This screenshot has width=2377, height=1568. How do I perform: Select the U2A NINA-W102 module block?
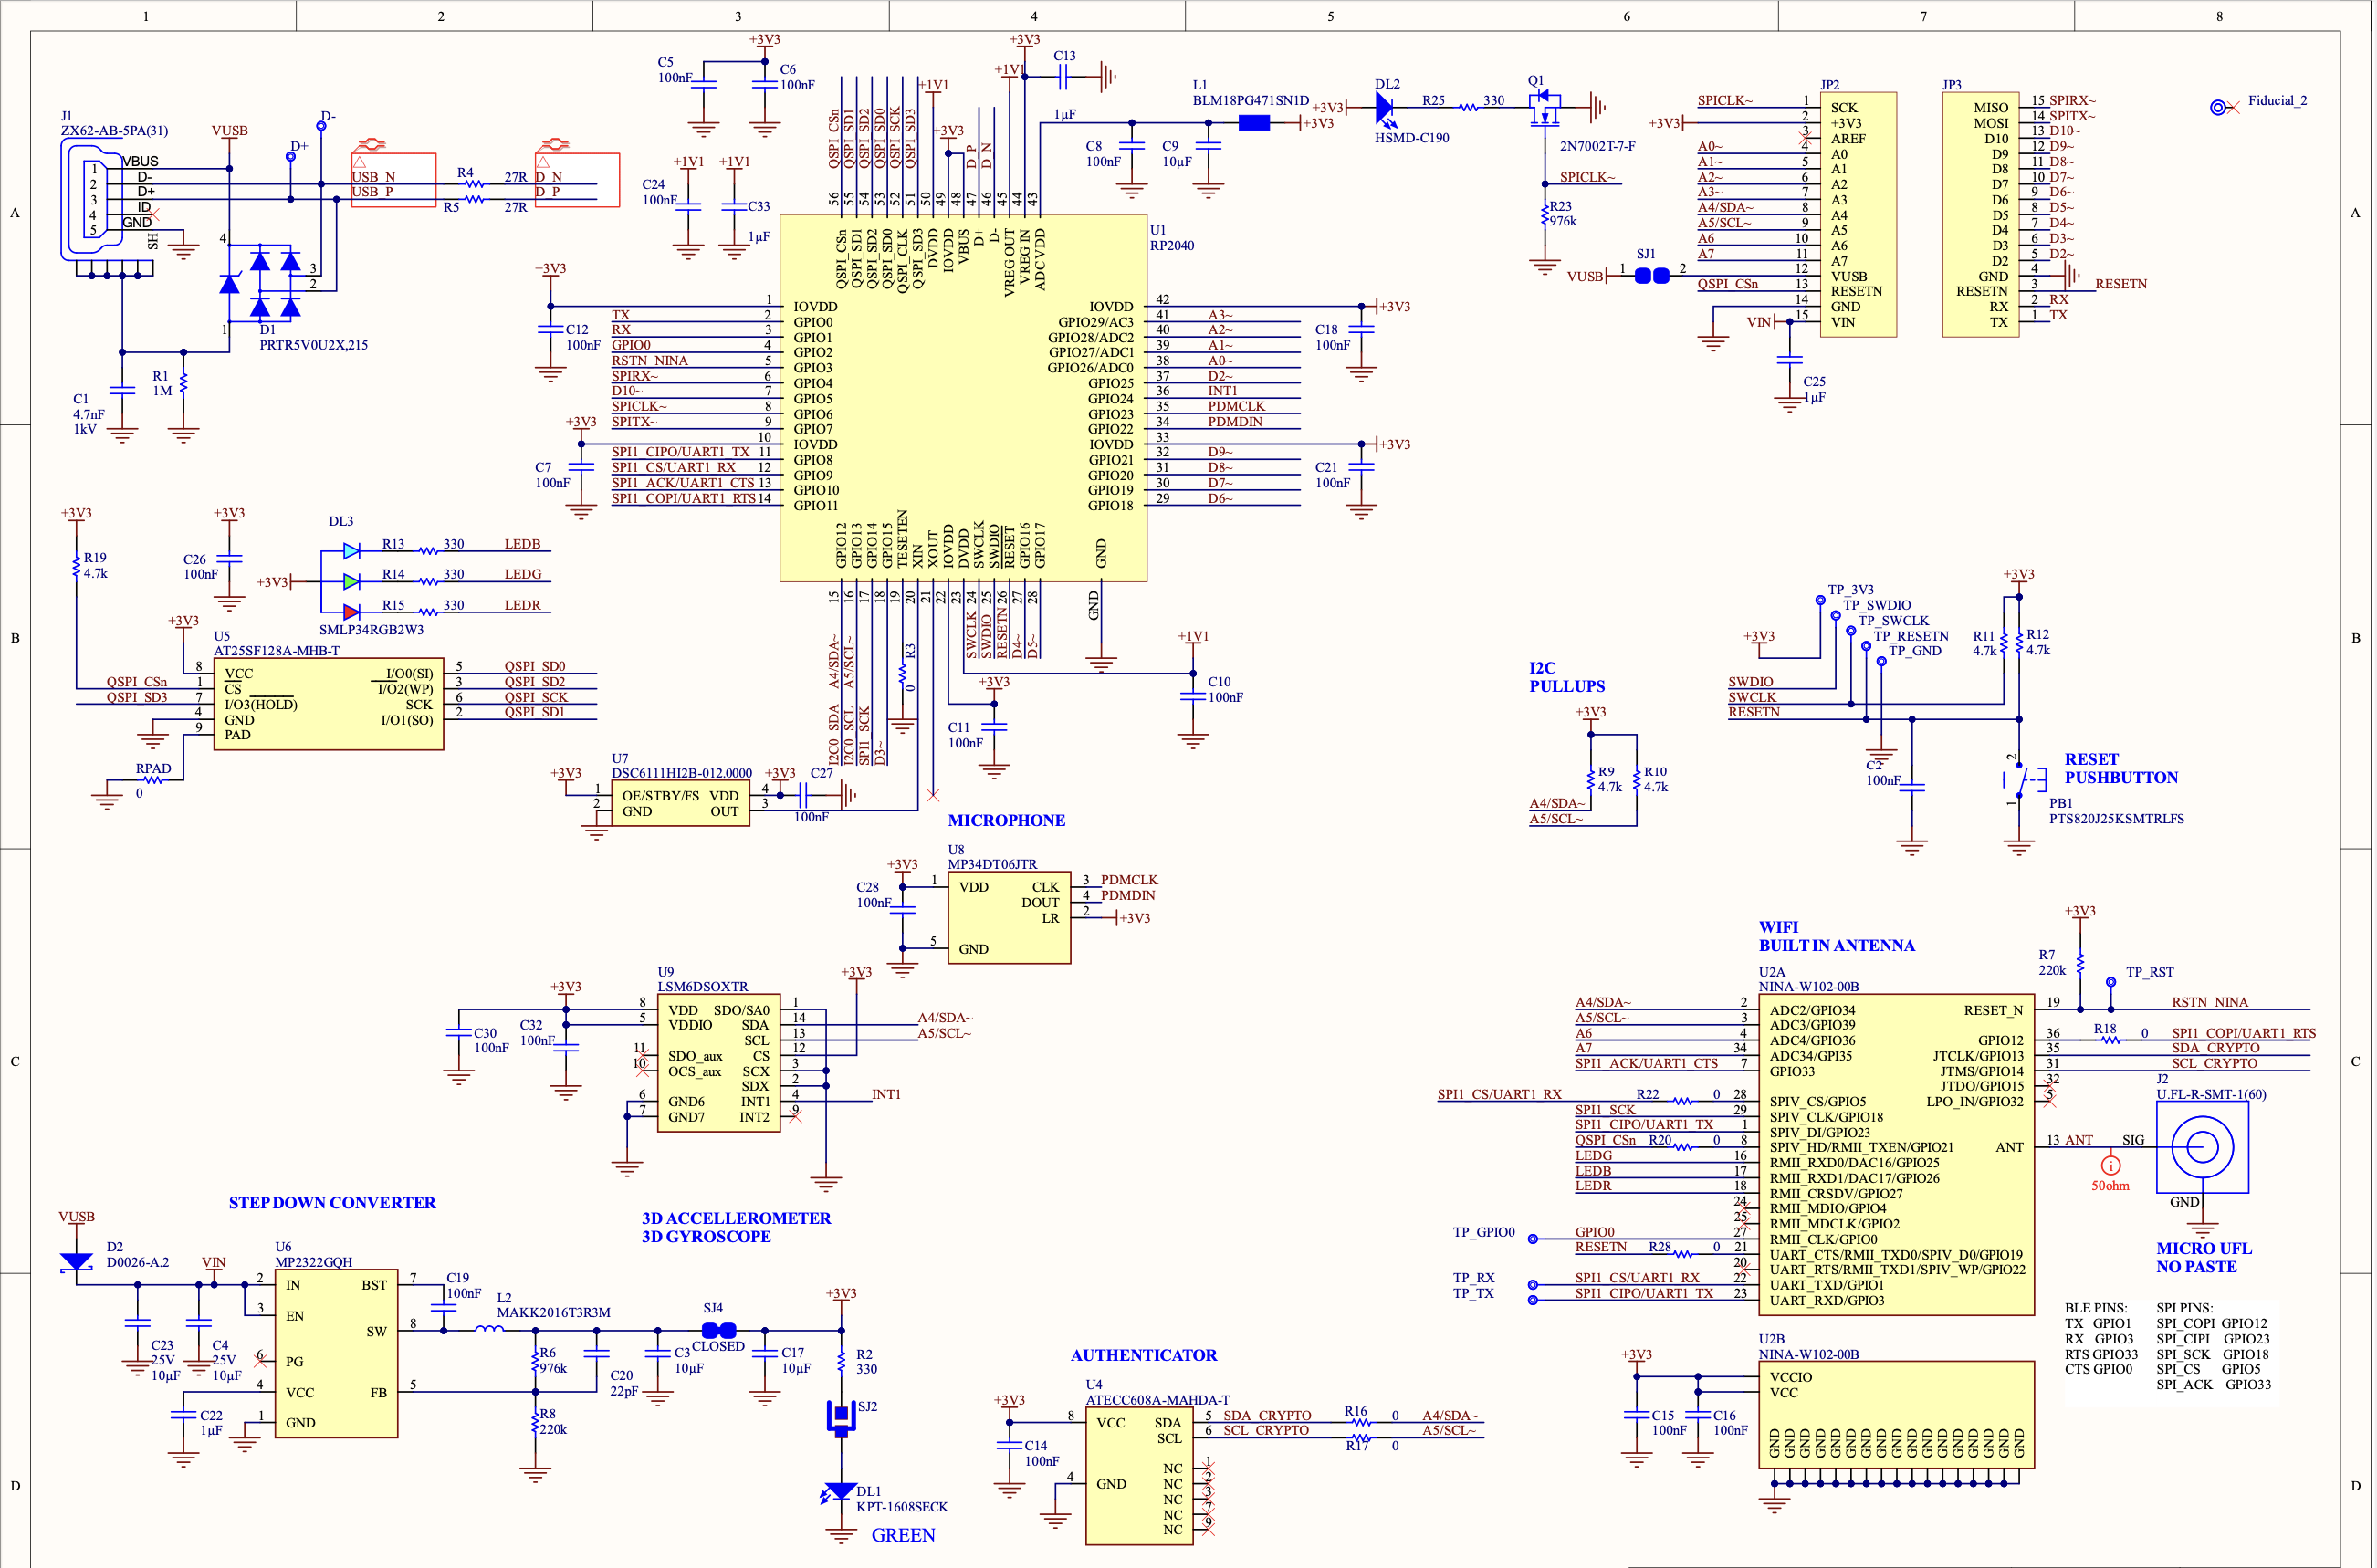[1898, 1156]
